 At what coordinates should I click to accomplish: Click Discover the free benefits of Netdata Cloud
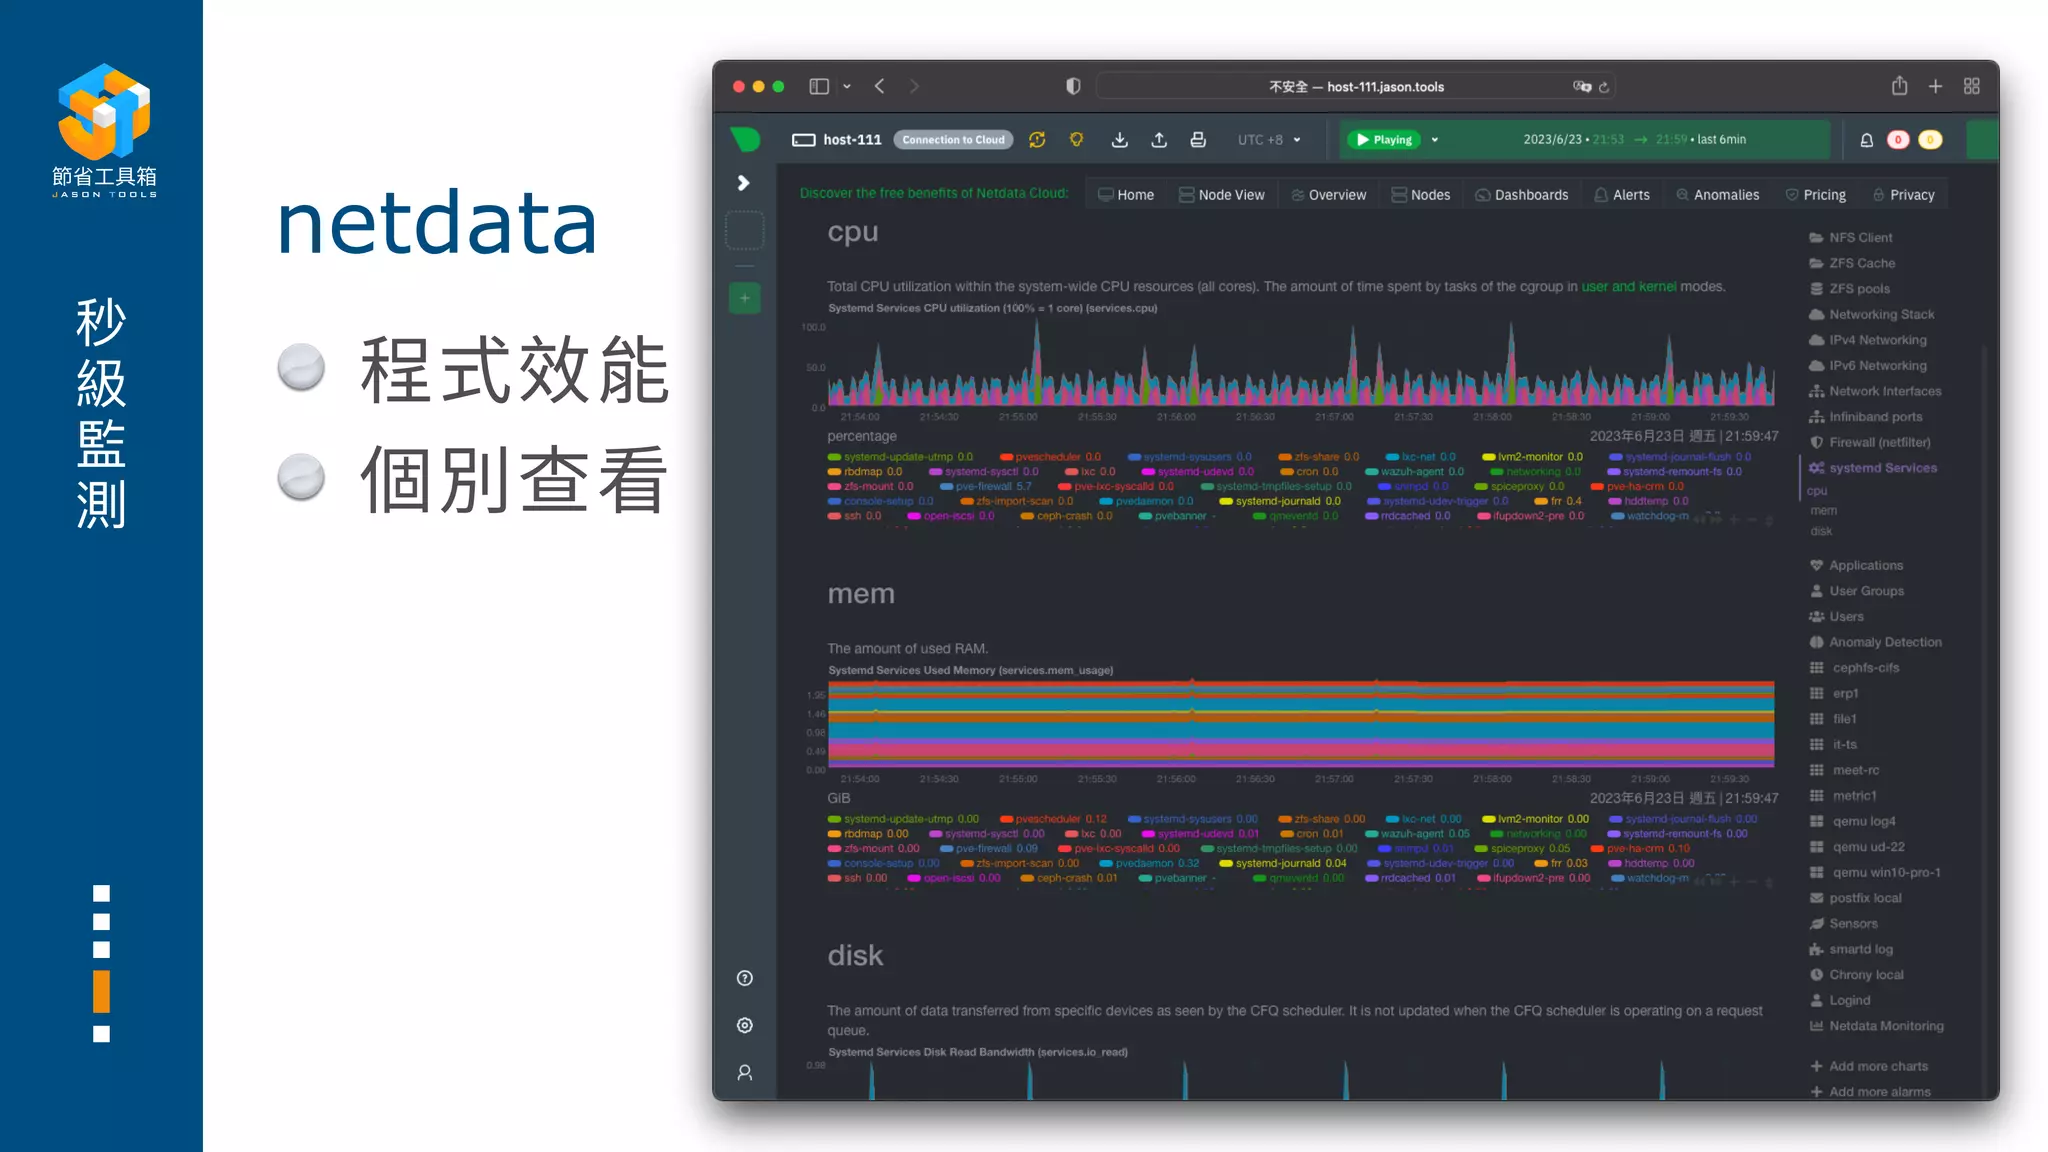coord(933,193)
